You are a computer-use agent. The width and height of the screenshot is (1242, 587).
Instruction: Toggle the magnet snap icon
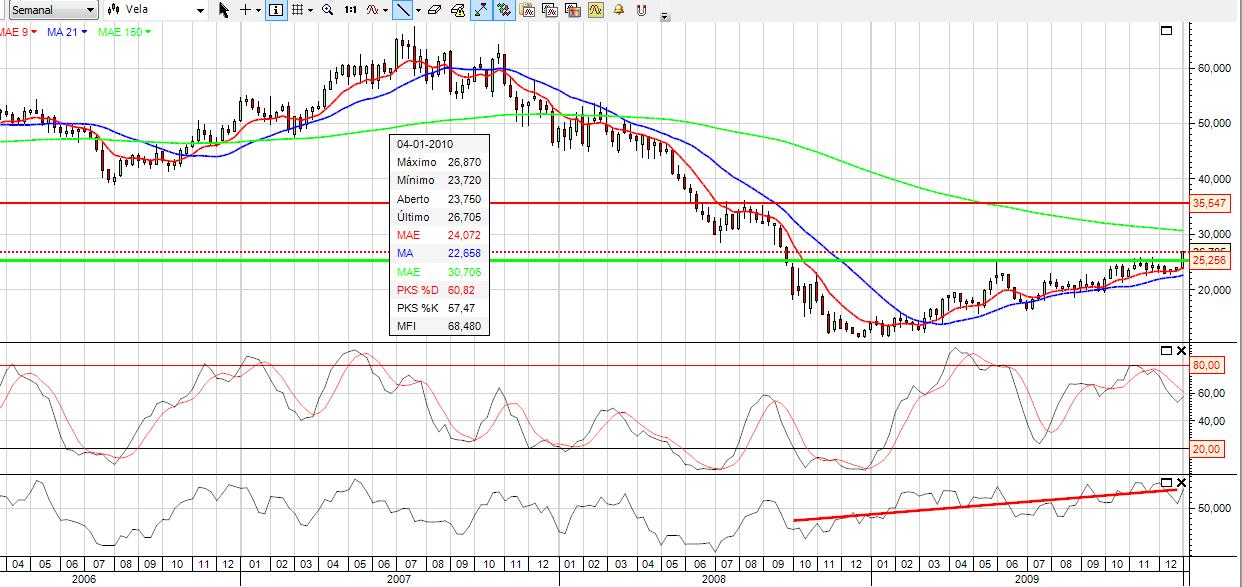[x=641, y=10]
